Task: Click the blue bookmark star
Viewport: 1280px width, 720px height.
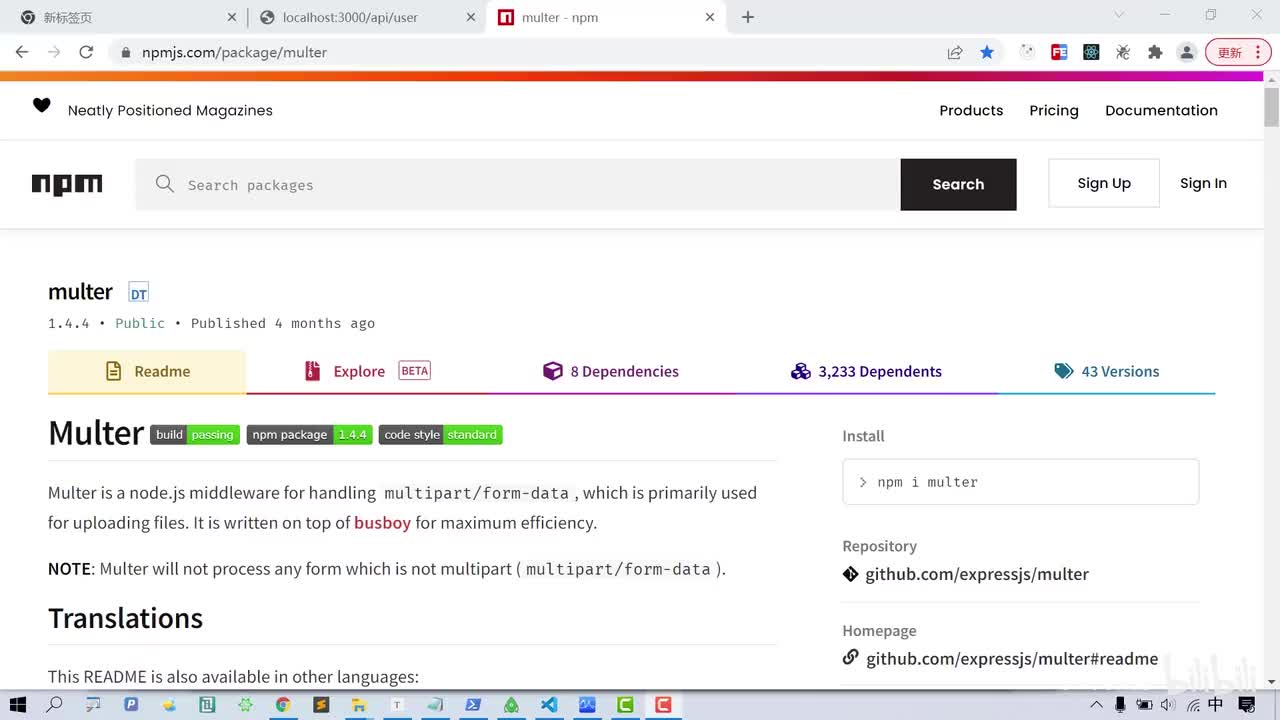Action: click(987, 52)
